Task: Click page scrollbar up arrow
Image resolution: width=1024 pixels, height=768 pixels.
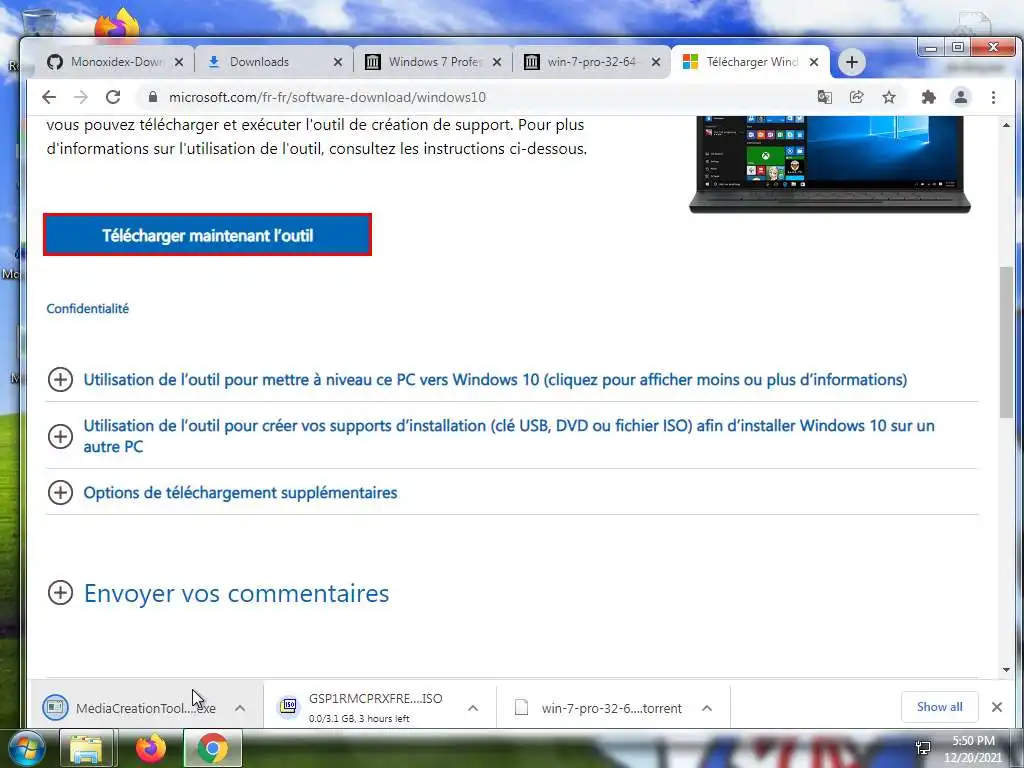Action: [x=1006, y=124]
